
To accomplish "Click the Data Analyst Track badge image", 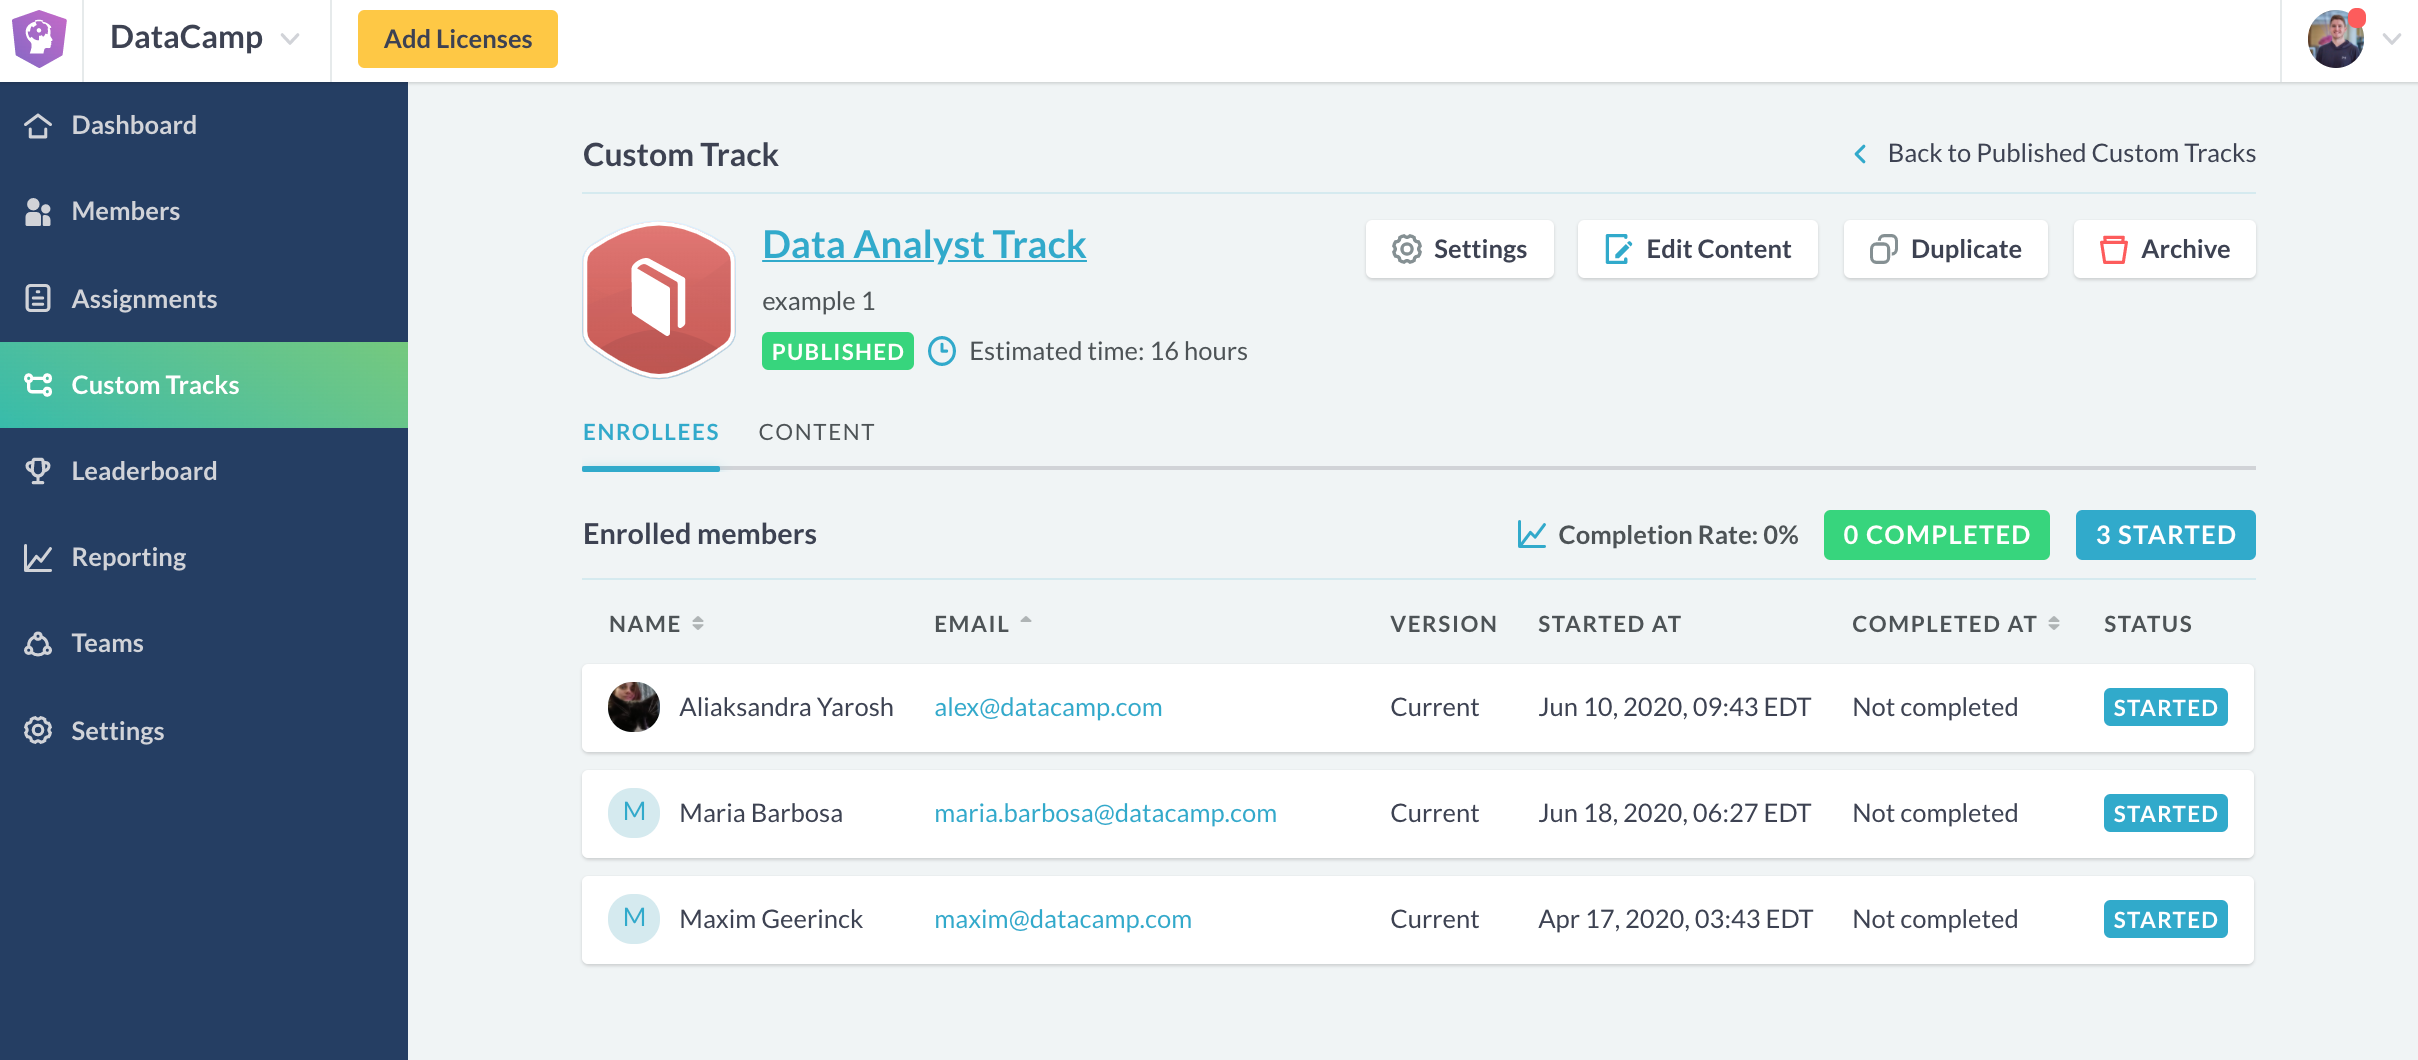I will pyautogui.click(x=659, y=300).
